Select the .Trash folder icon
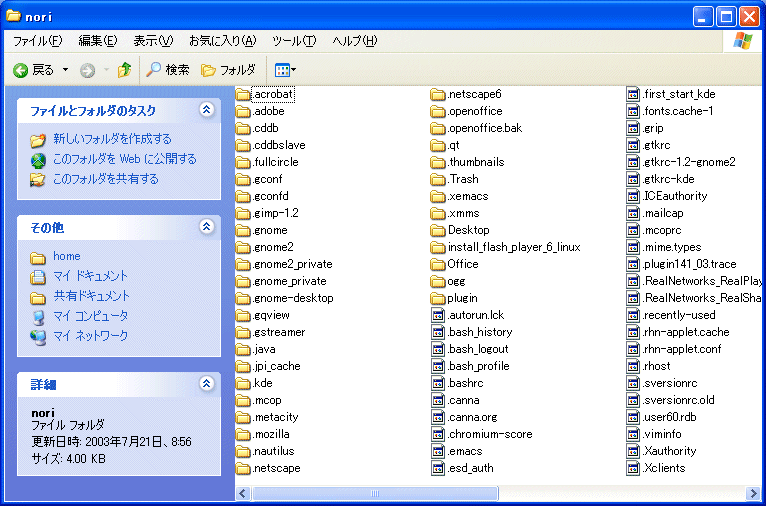This screenshot has height=506, width=766. pos(438,179)
